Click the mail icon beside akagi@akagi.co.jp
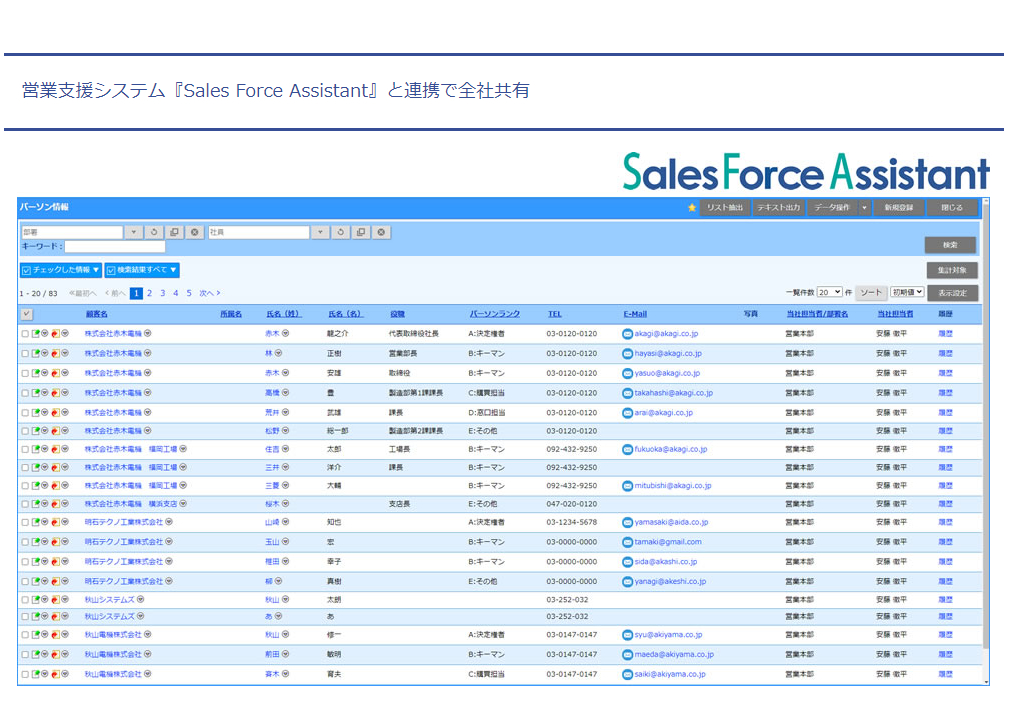 point(627,334)
